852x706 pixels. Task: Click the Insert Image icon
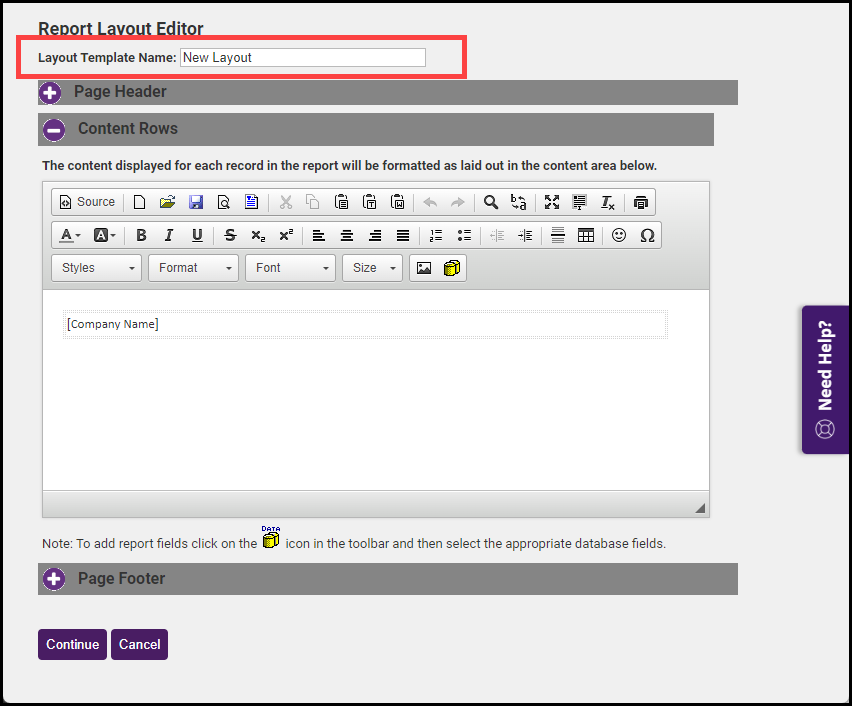424,268
